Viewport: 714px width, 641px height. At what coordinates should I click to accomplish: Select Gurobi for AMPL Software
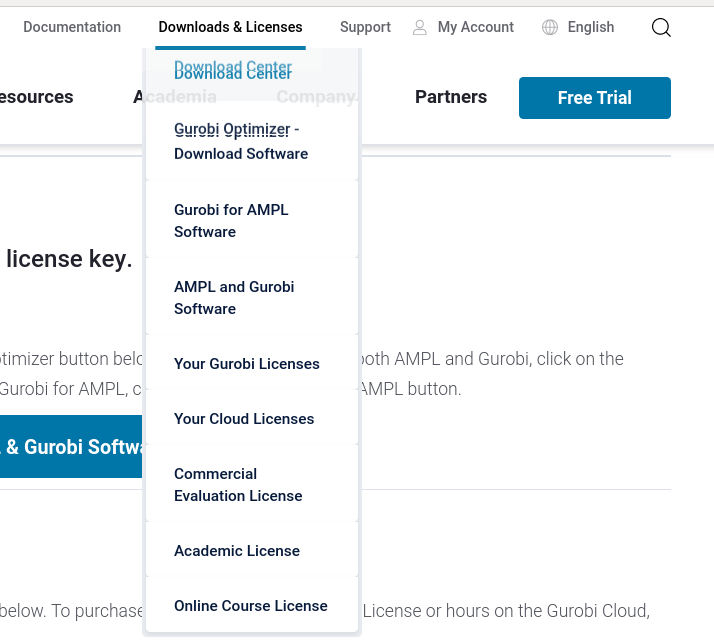(231, 221)
